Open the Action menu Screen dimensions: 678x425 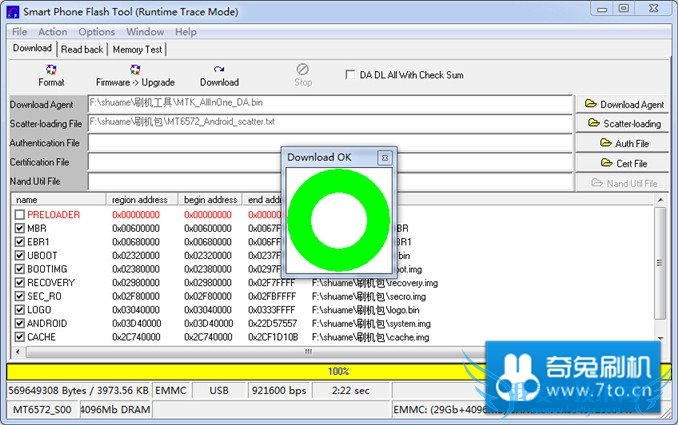point(53,32)
